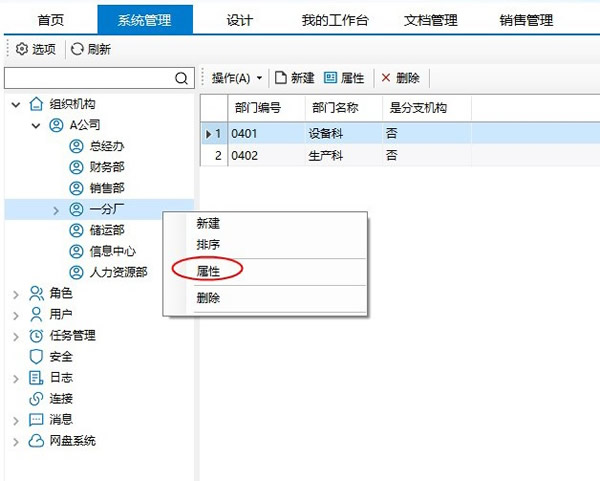
Task: Click the 安全 shield icon
Action: [x=37, y=357]
